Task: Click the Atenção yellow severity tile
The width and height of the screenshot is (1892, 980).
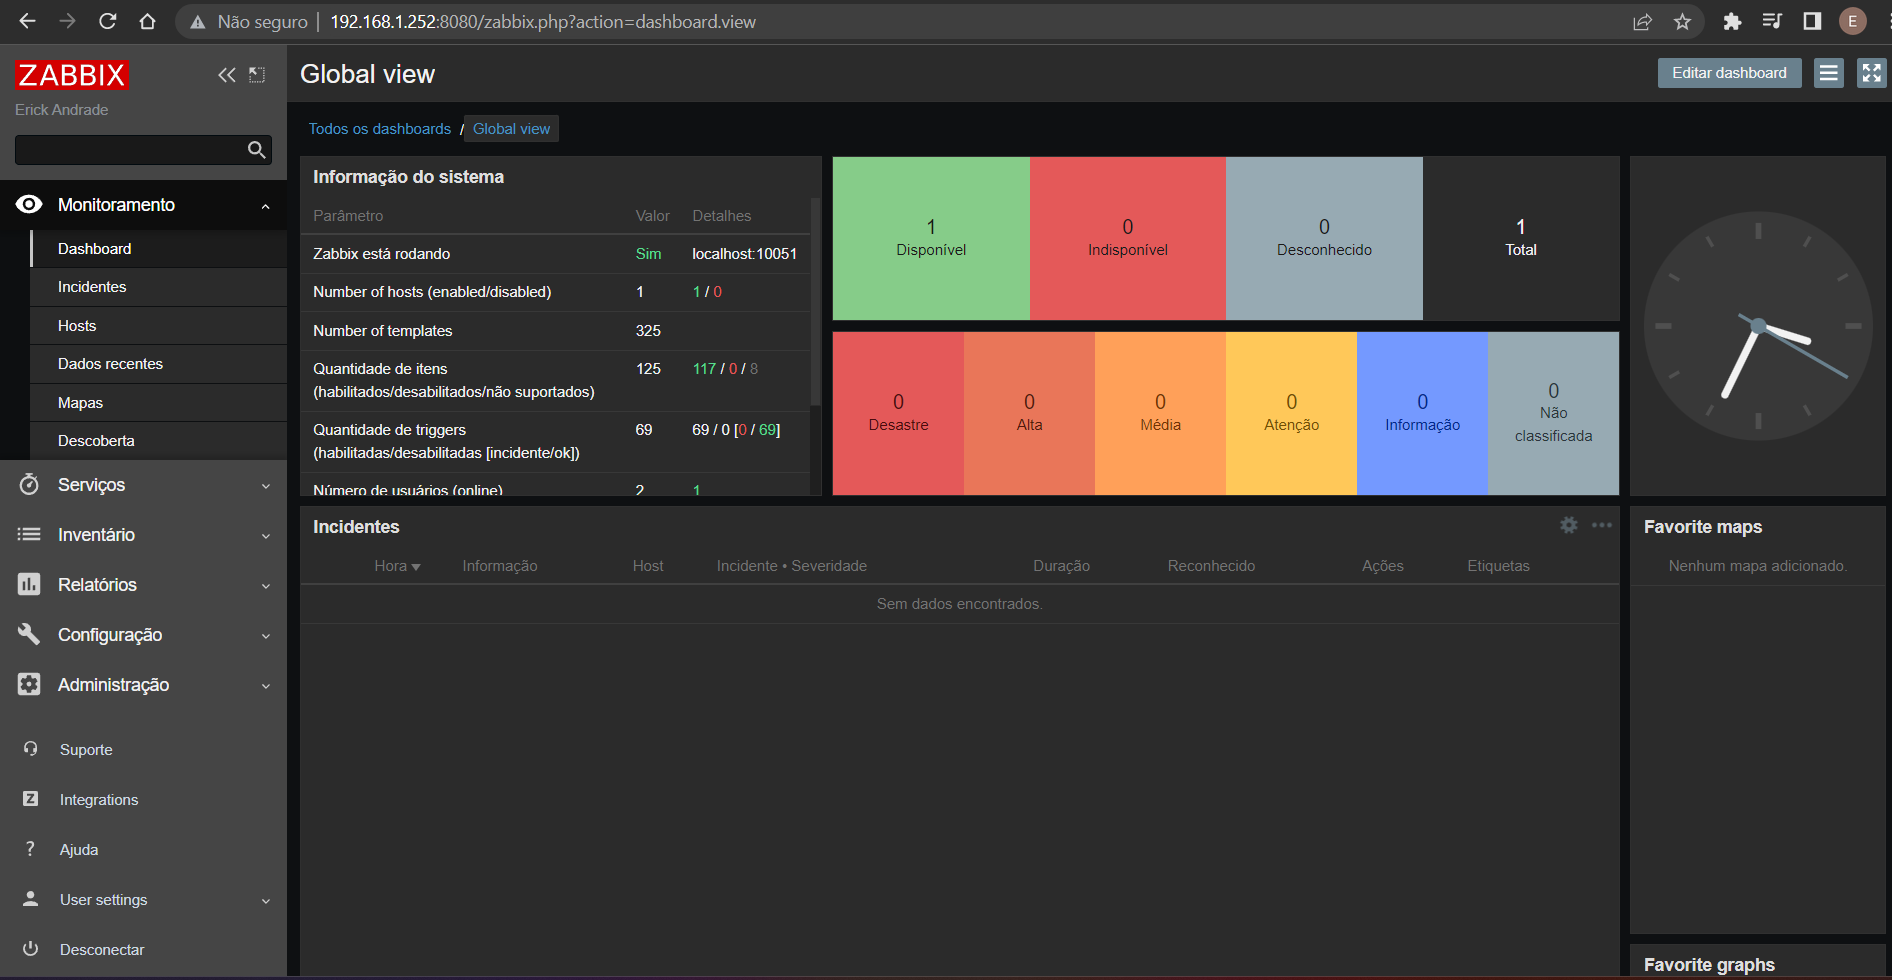Action: (x=1291, y=413)
